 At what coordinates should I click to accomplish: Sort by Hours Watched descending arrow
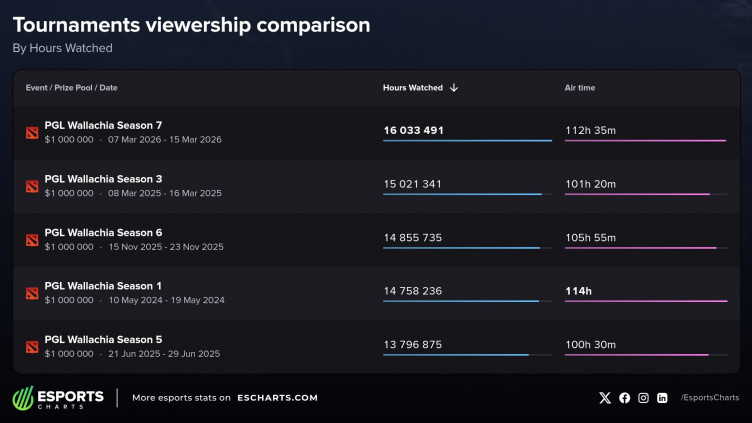point(454,88)
